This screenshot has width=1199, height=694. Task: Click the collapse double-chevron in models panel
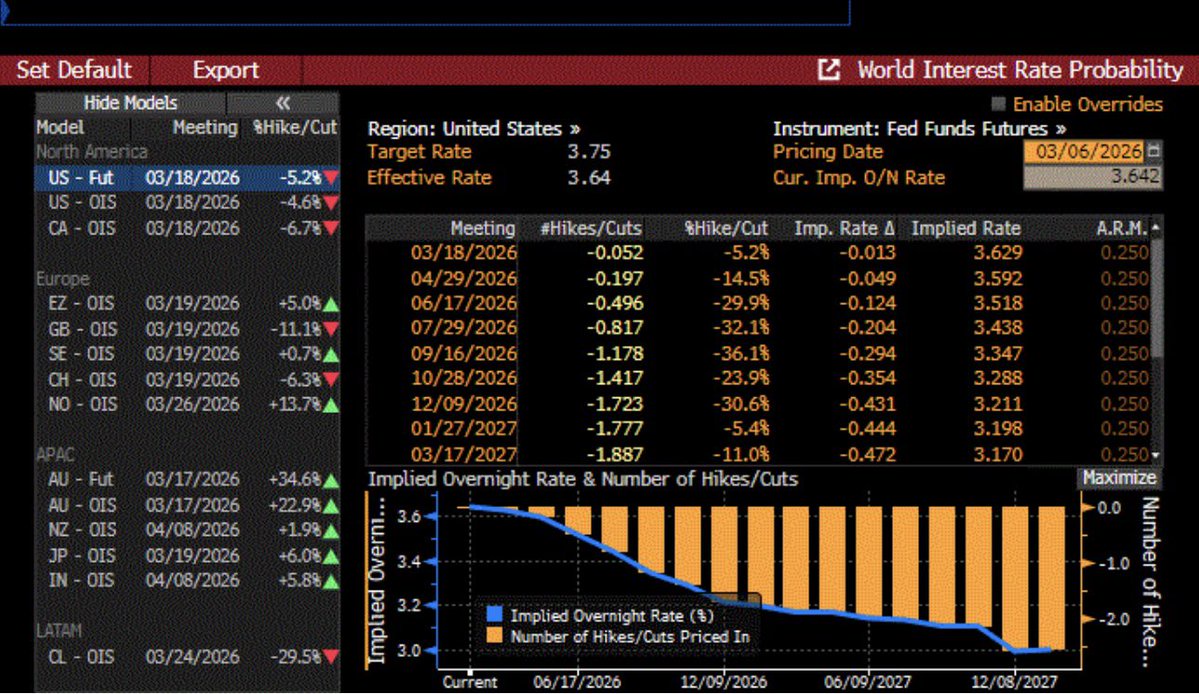click(x=282, y=103)
